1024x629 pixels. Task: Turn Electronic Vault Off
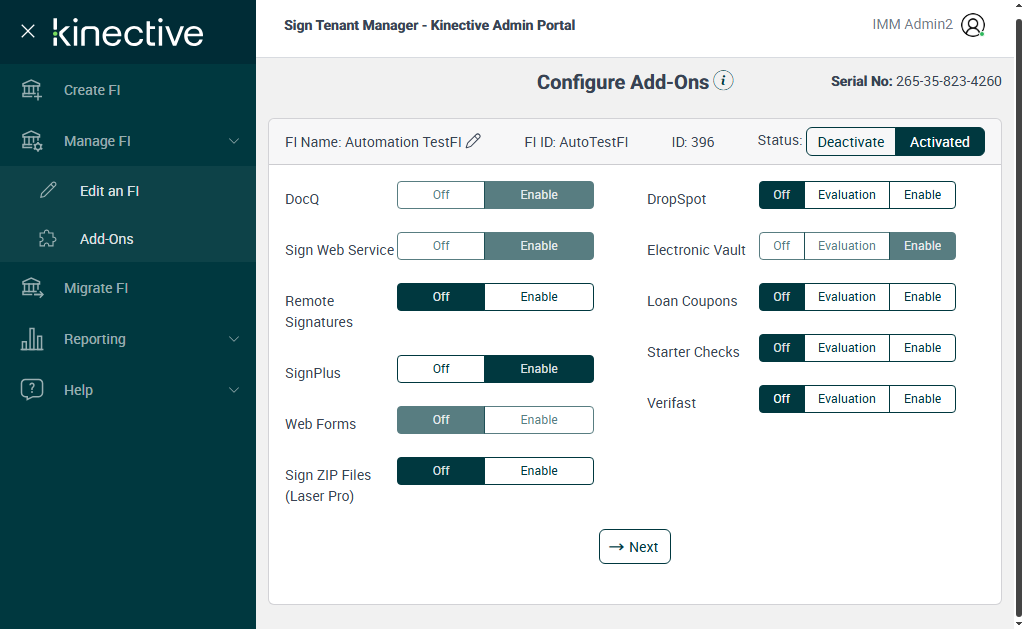(x=782, y=246)
